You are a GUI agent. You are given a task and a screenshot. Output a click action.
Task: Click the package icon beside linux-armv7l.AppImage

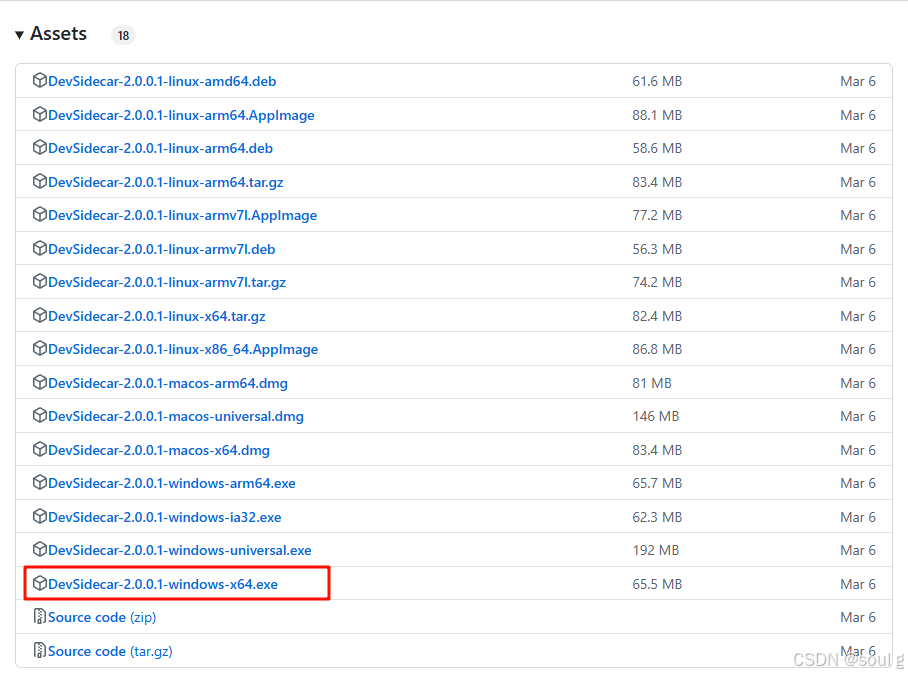pyautogui.click(x=39, y=215)
